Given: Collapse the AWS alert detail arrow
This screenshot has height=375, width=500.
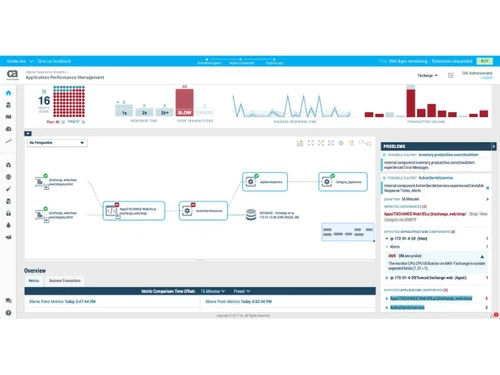Looking at the screenshot, I should (482, 256).
